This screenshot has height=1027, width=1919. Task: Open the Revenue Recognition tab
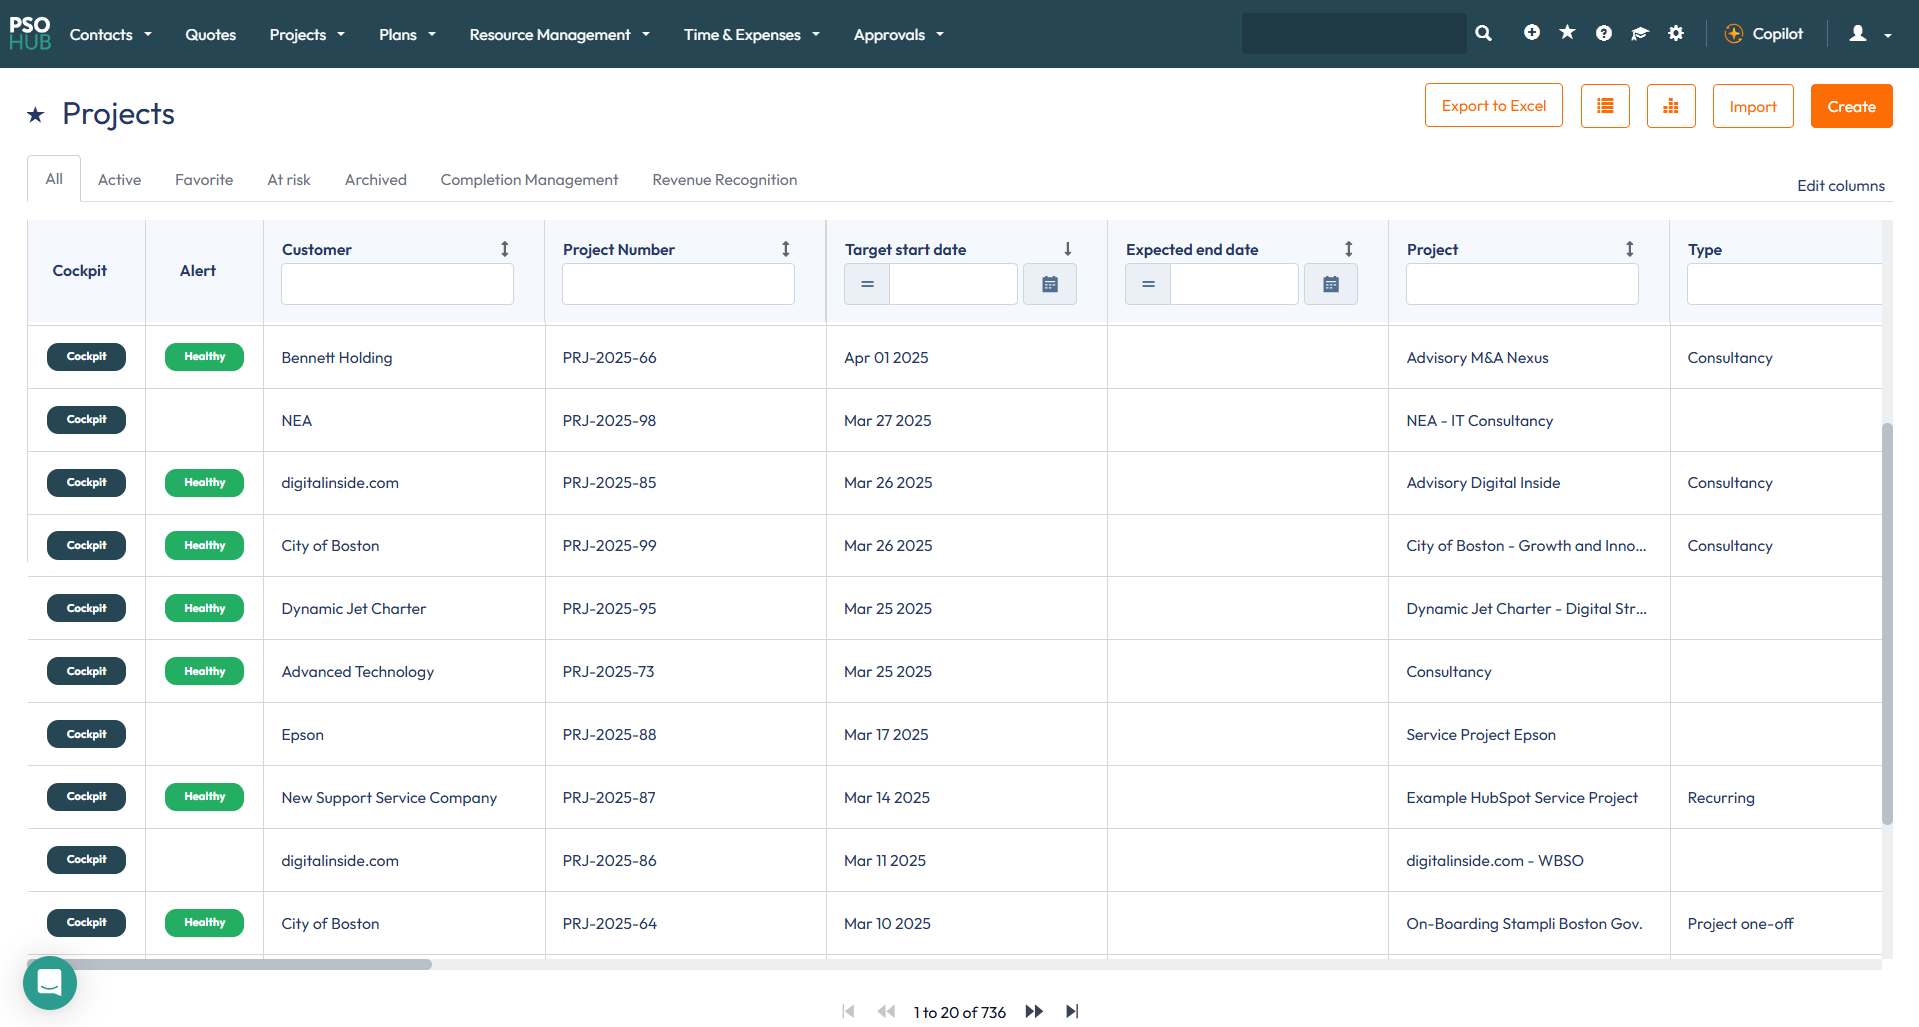coord(724,180)
